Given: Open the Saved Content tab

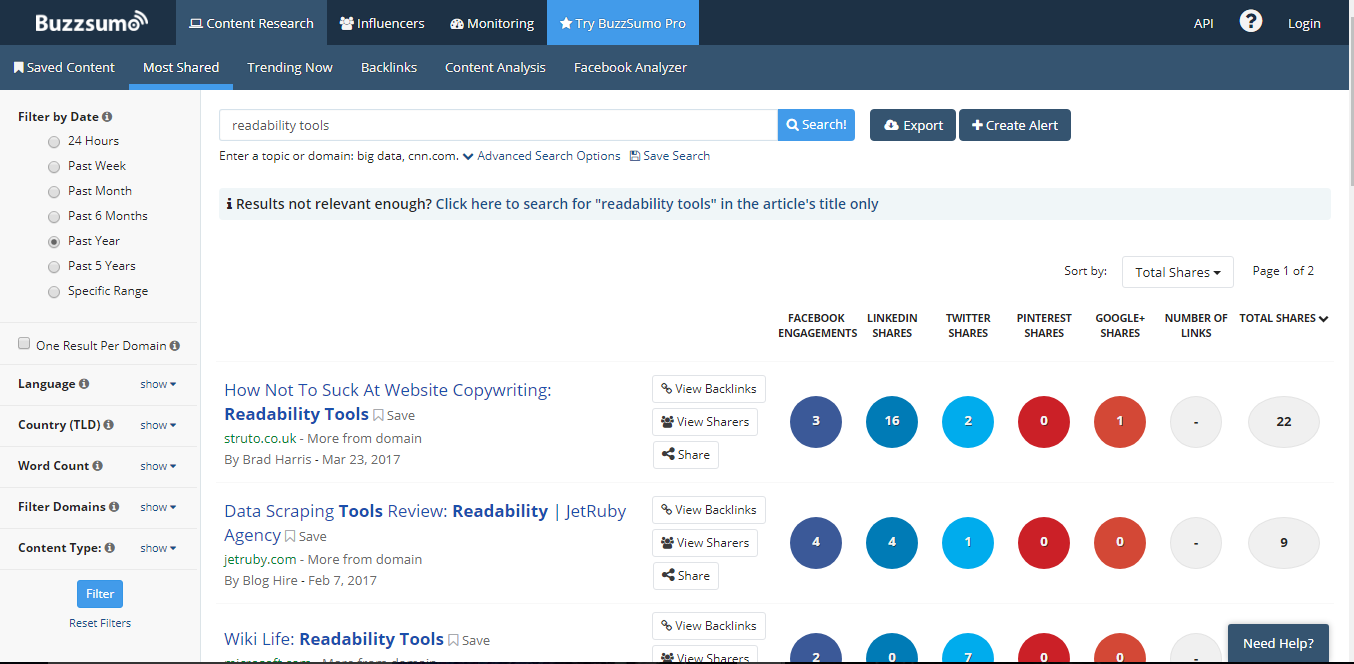Looking at the screenshot, I should (64, 67).
